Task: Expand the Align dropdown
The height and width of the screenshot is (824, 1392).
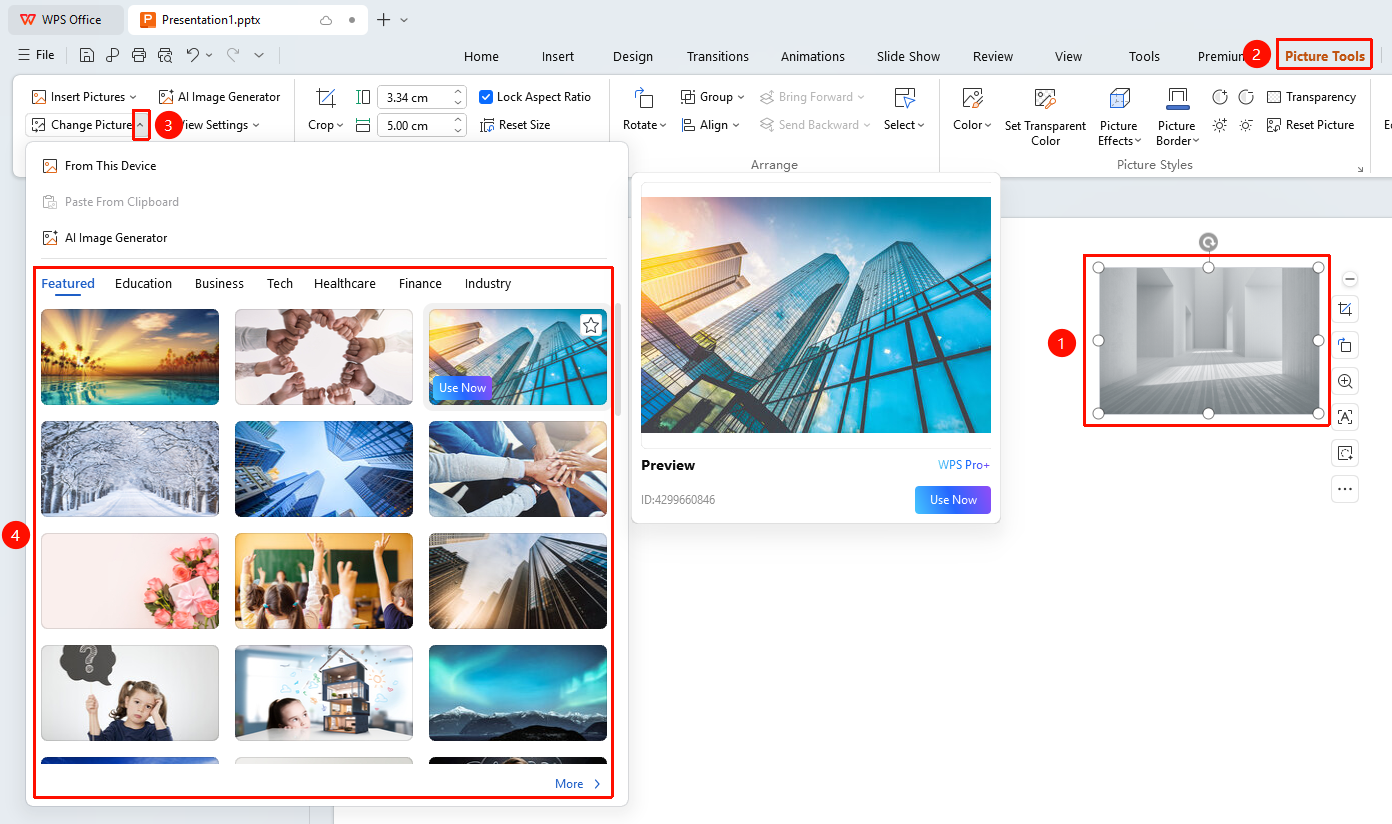Action: (x=736, y=125)
